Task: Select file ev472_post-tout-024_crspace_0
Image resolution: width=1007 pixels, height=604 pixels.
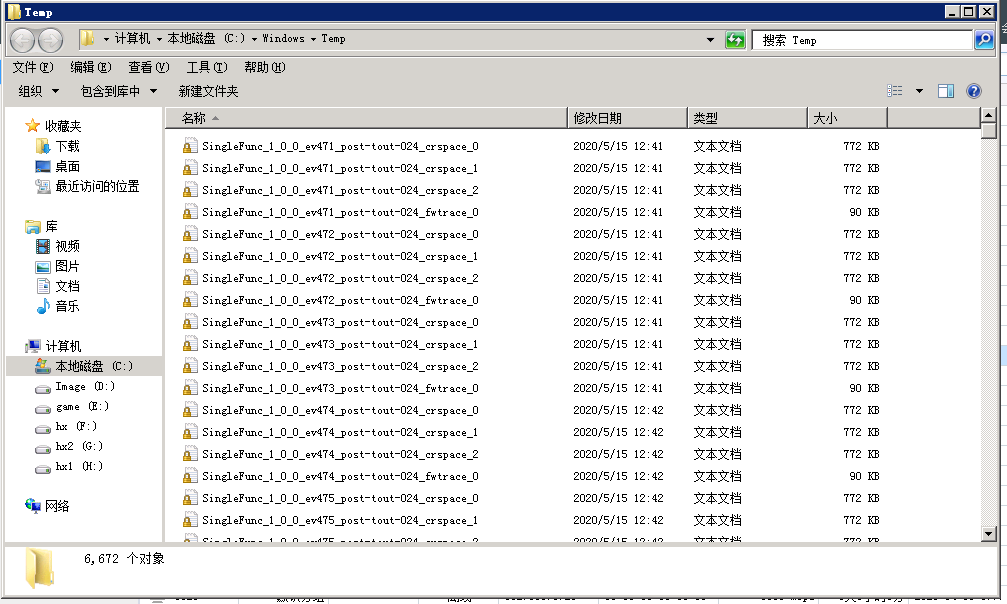Action: tap(340, 235)
